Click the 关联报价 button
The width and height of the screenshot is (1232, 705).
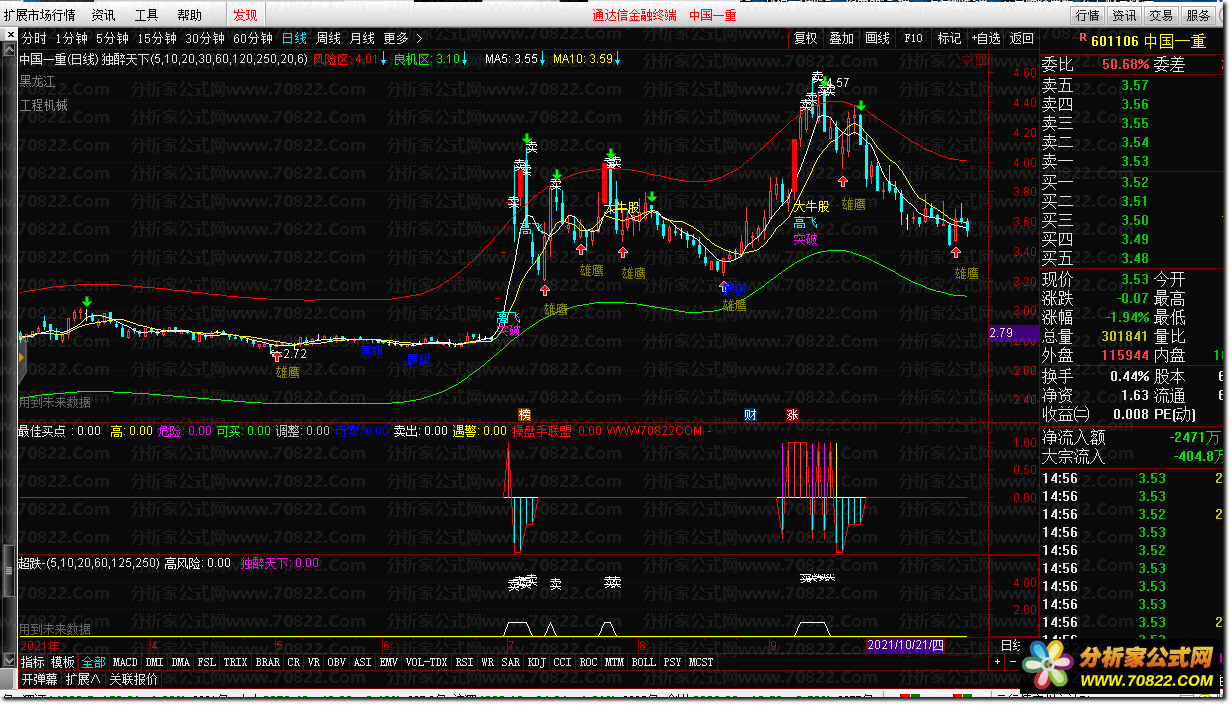(x=133, y=678)
